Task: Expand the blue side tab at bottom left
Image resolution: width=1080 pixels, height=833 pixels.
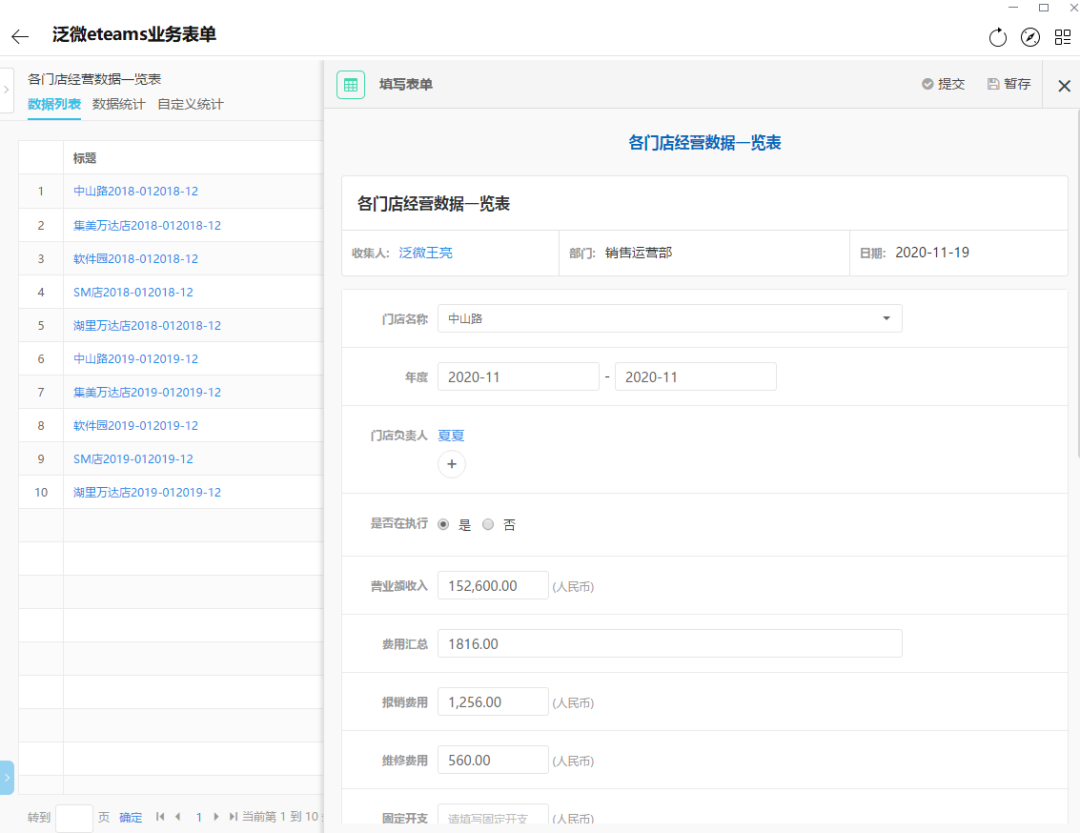Action: pyautogui.click(x=7, y=777)
